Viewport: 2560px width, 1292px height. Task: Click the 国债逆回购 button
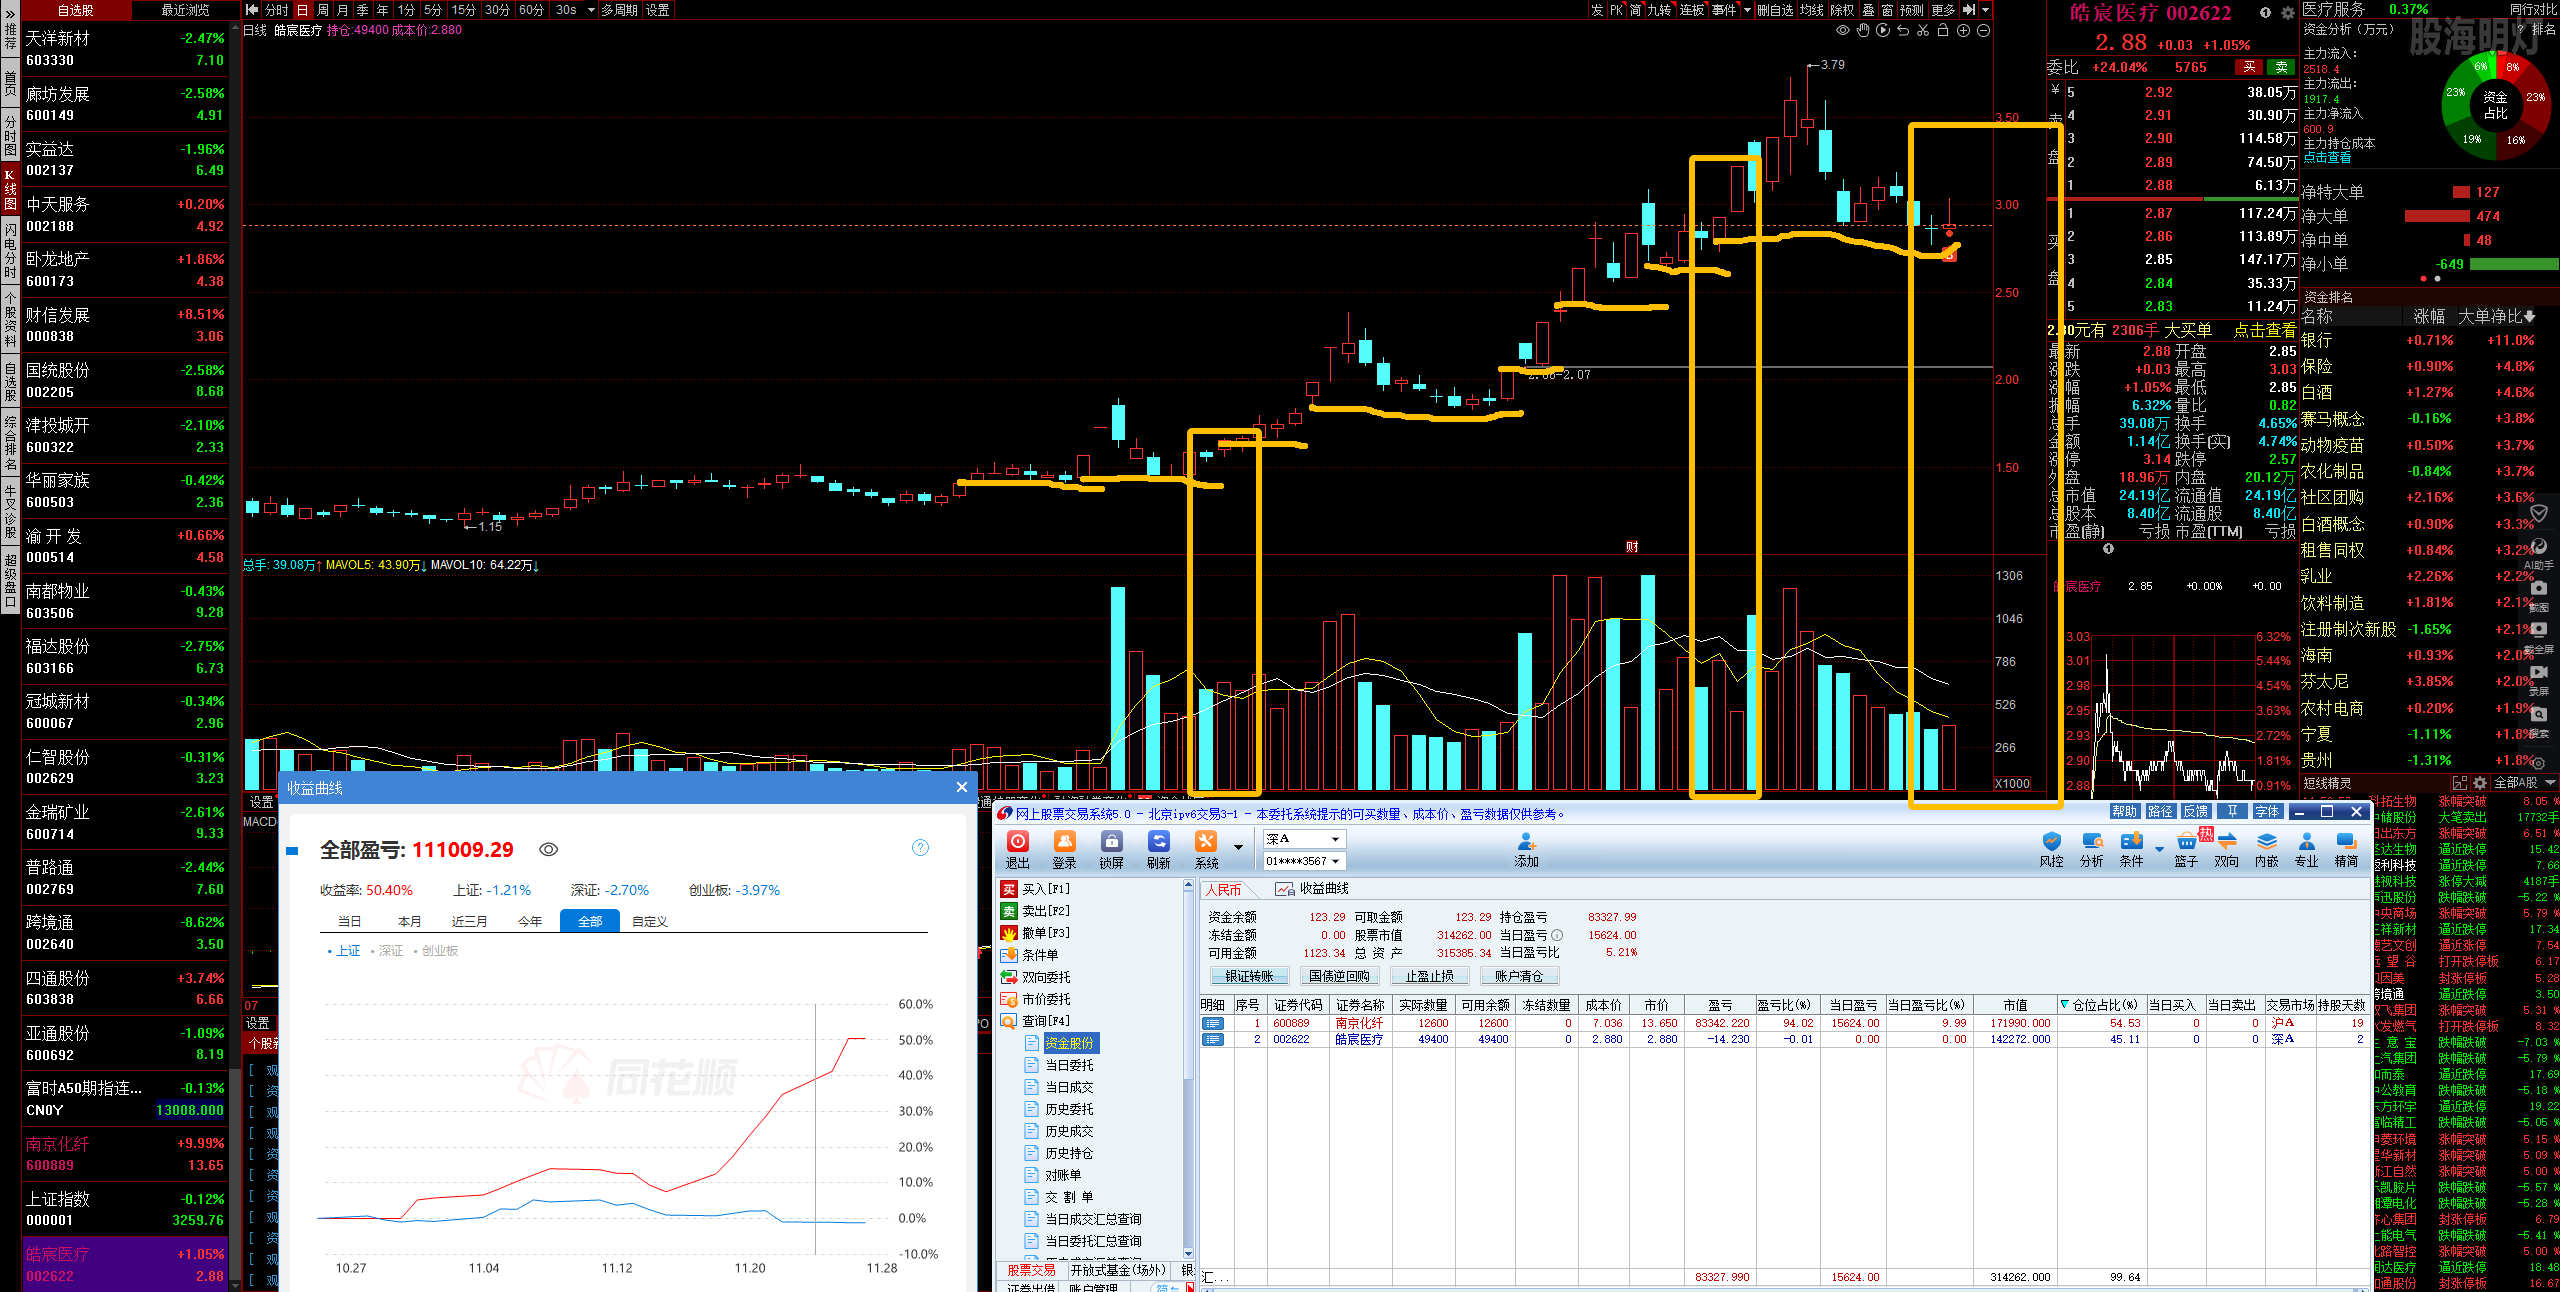coord(1339,976)
